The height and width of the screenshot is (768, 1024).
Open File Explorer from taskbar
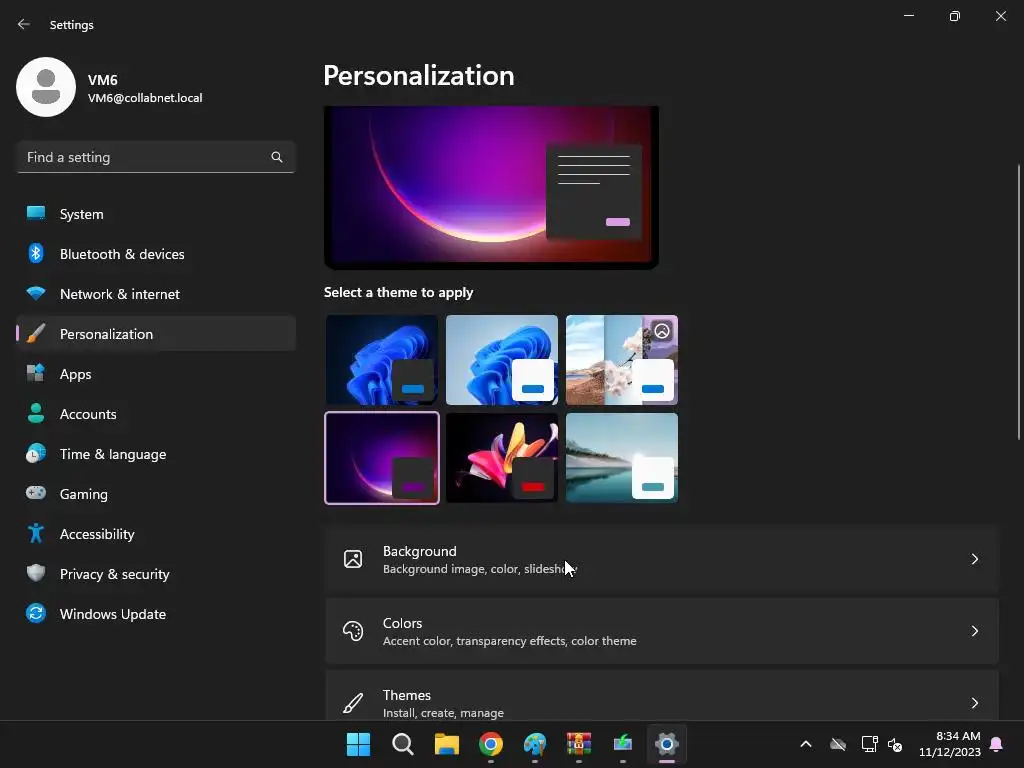coord(447,744)
